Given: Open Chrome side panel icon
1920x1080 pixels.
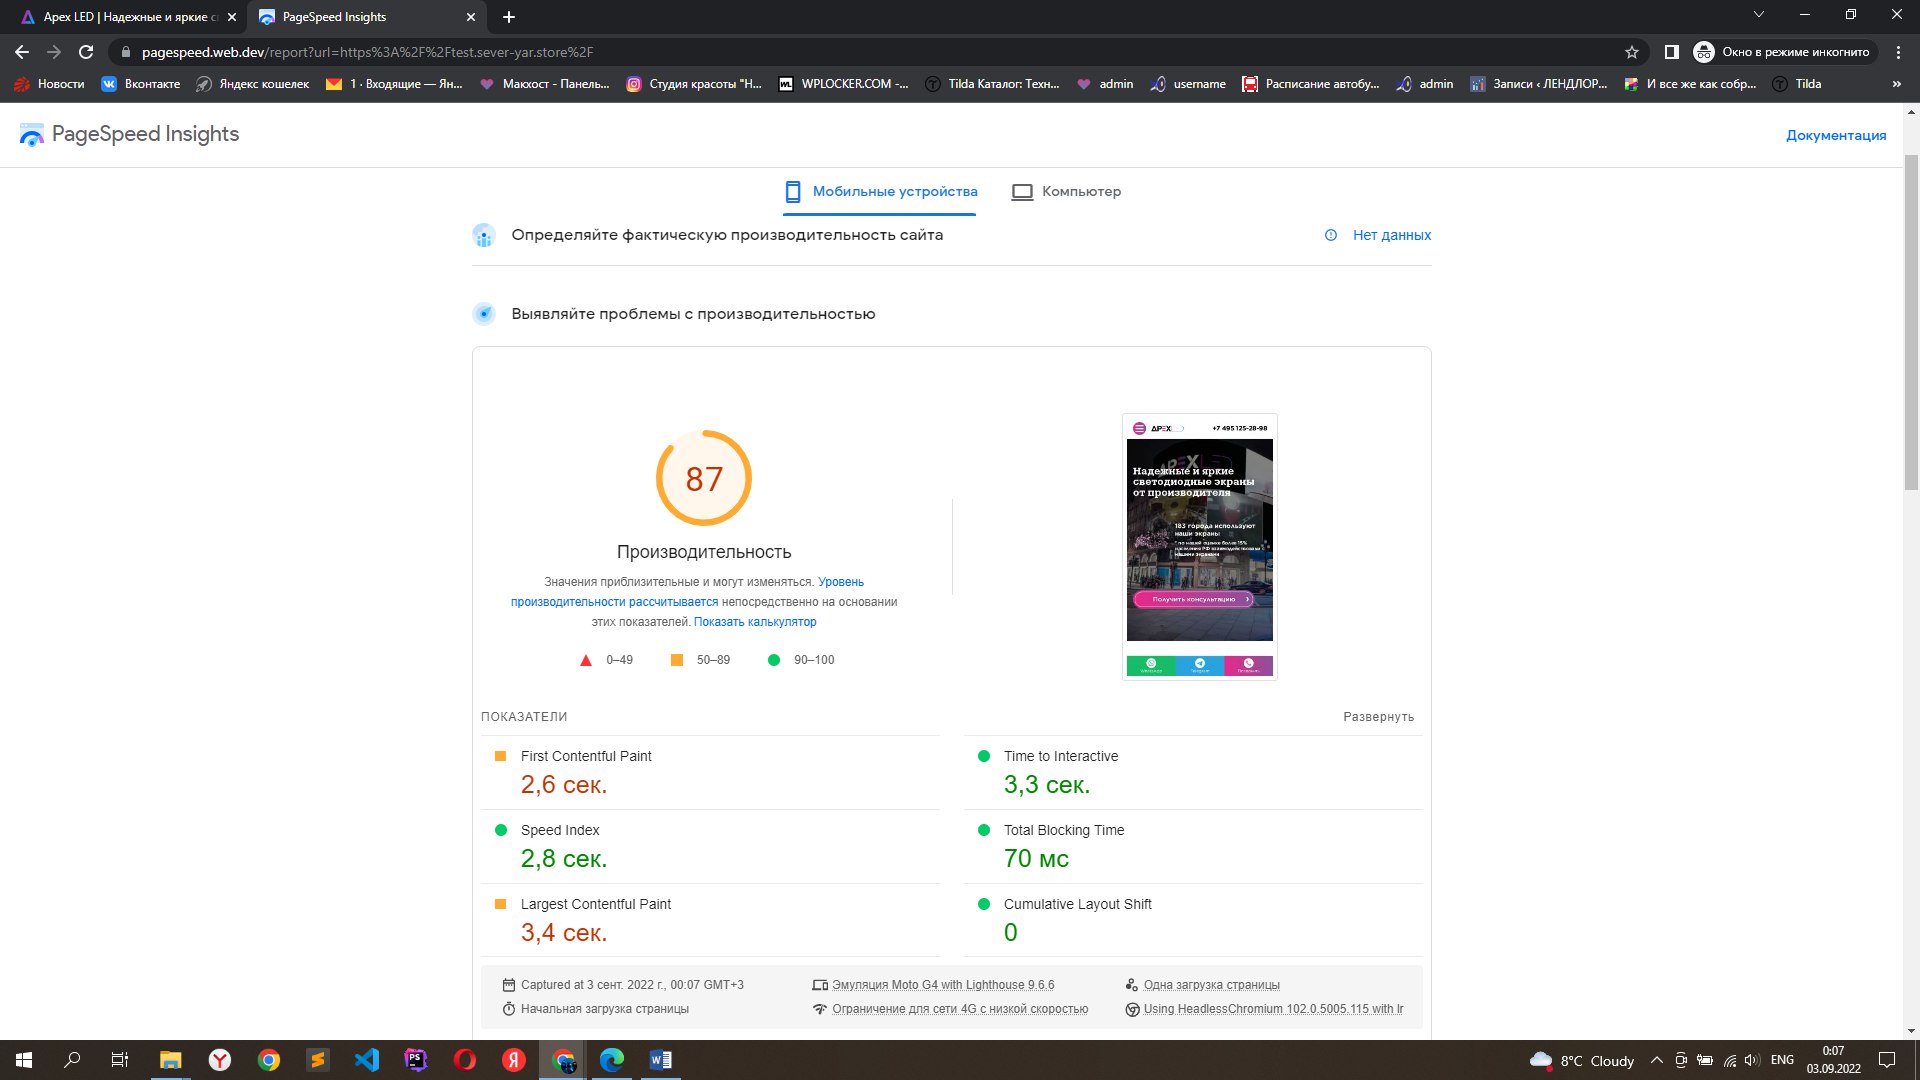Looking at the screenshot, I should tap(1671, 52).
